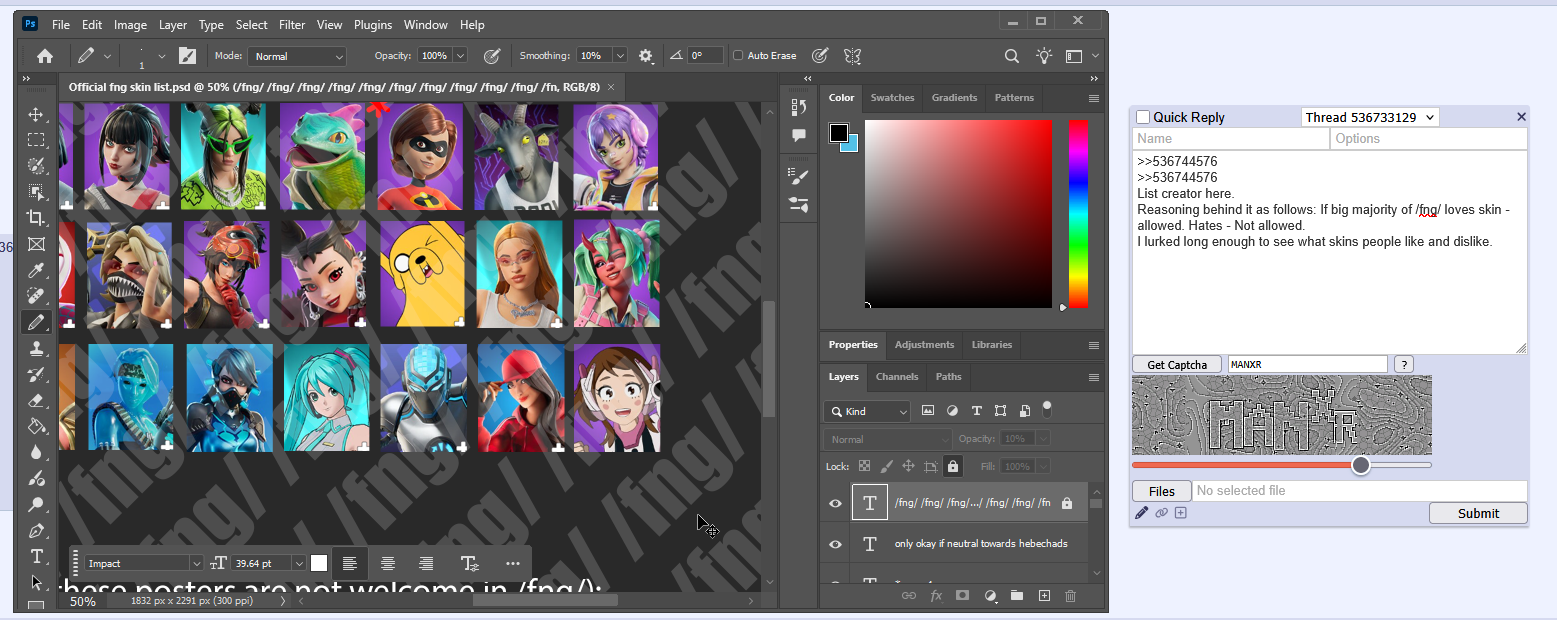
Task: Enable the Auto Erase checkbox
Action: (x=738, y=56)
